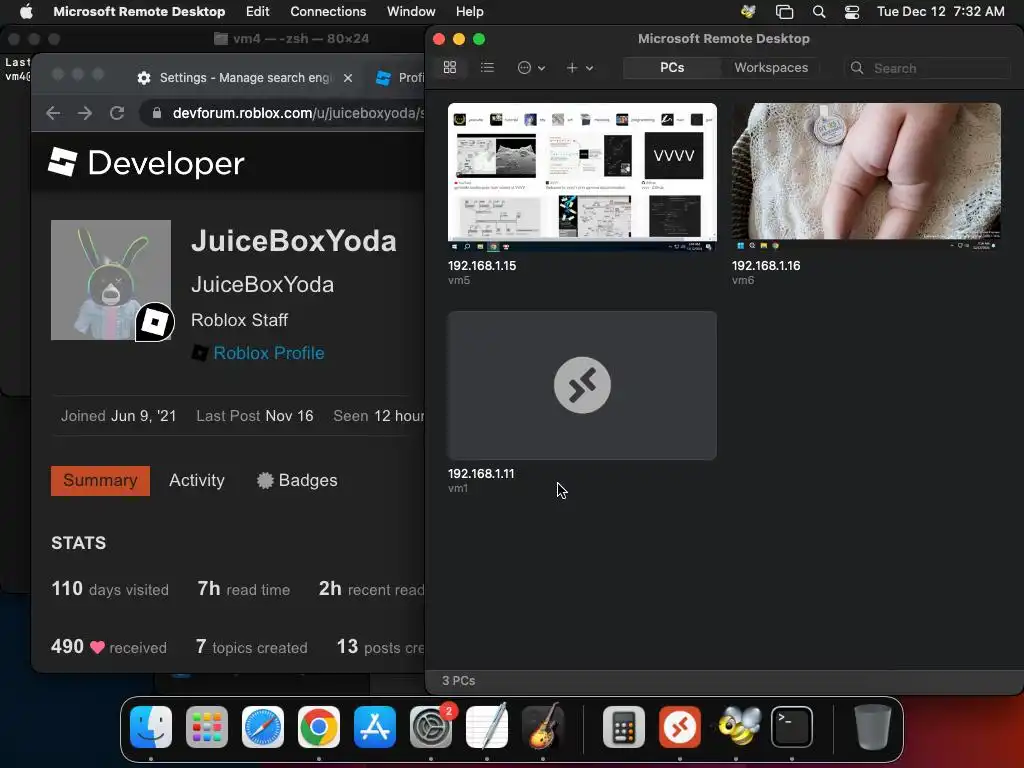1024x768 pixels.
Task: Select the Summary profile tab
Action: (101, 481)
